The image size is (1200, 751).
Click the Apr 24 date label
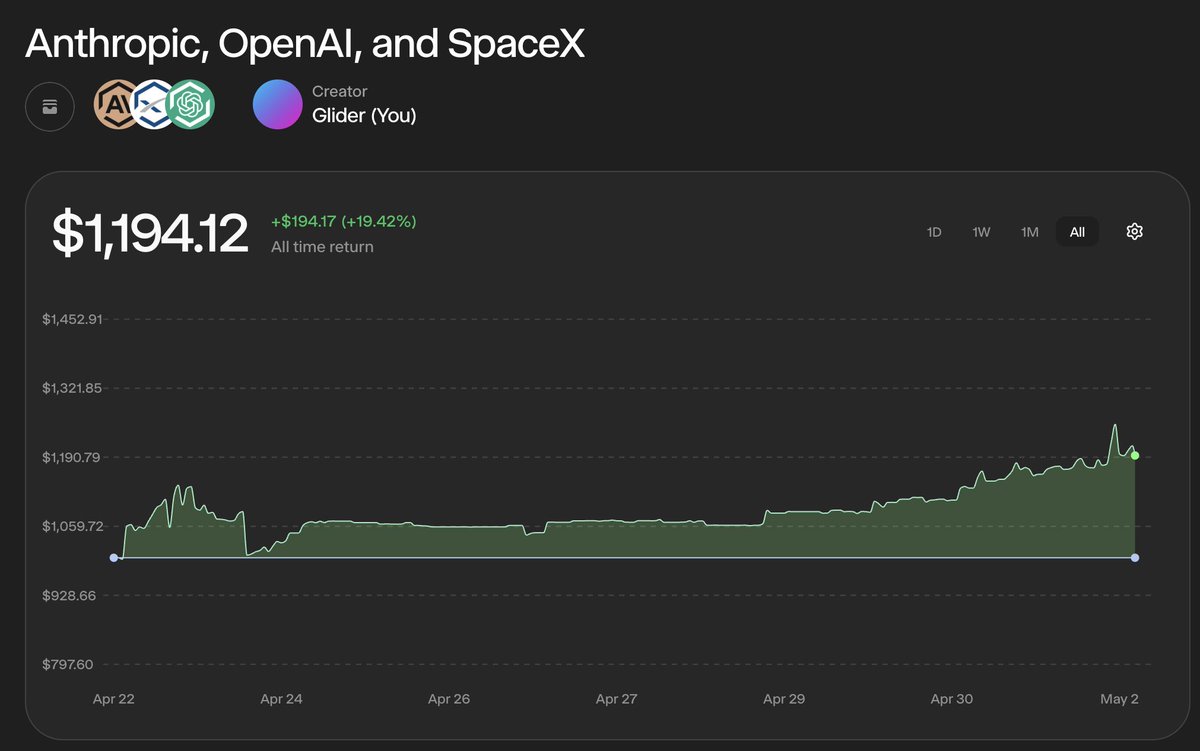(x=281, y=700)
